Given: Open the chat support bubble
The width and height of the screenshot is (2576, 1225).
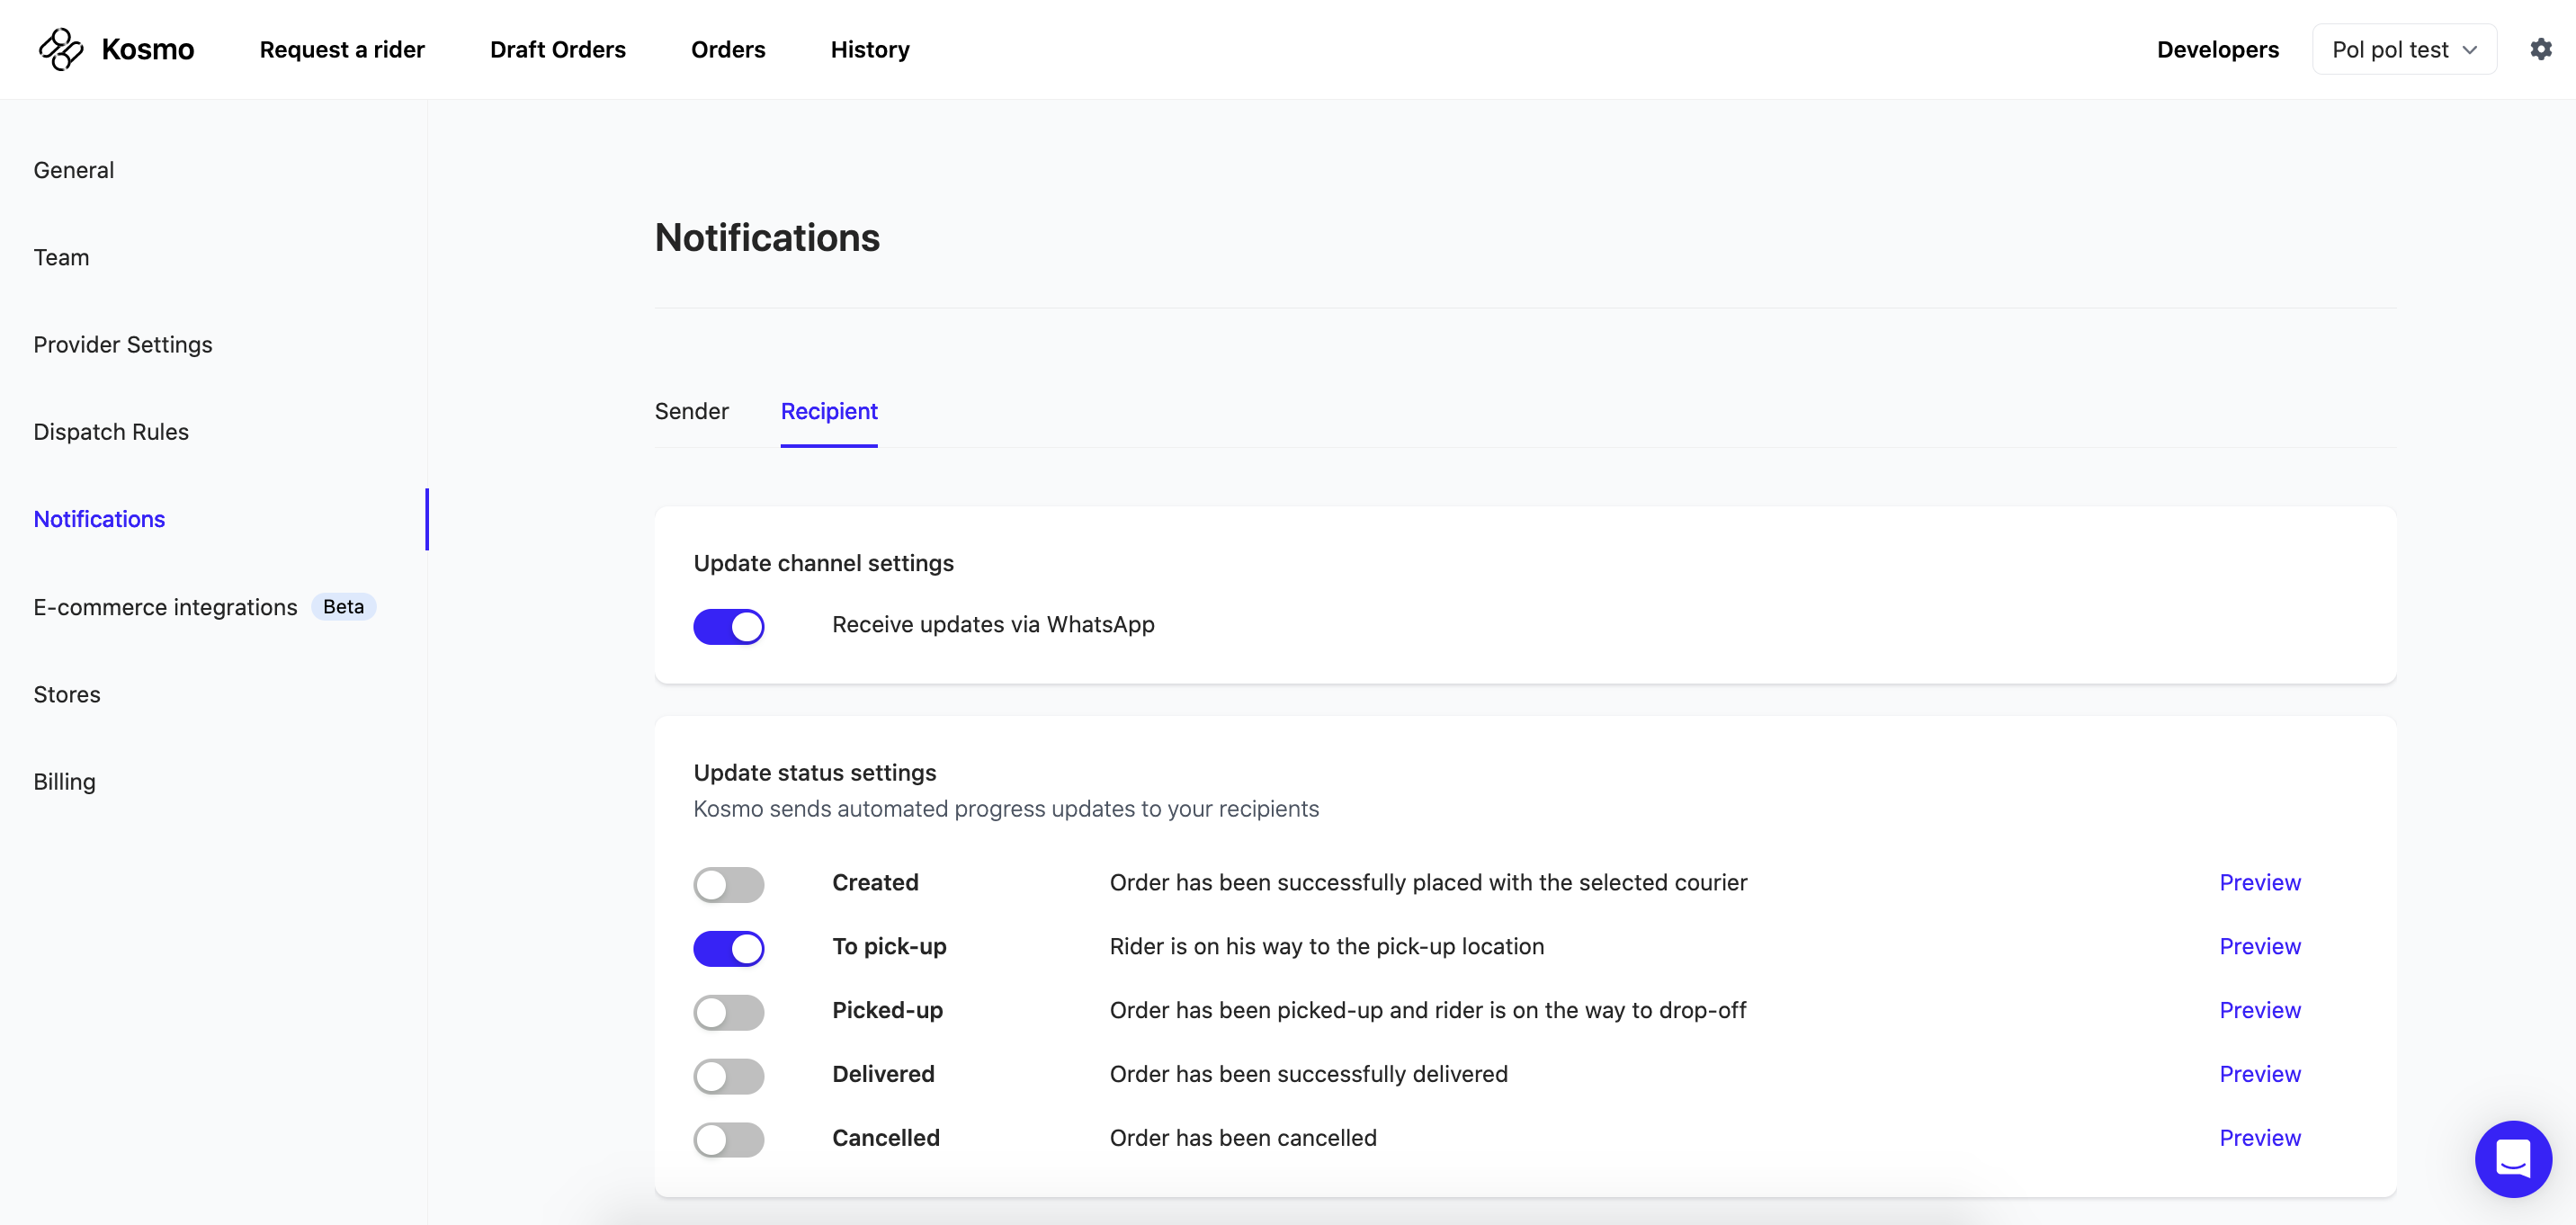Looking at the screenshot, I should tap(2512, 1158).
